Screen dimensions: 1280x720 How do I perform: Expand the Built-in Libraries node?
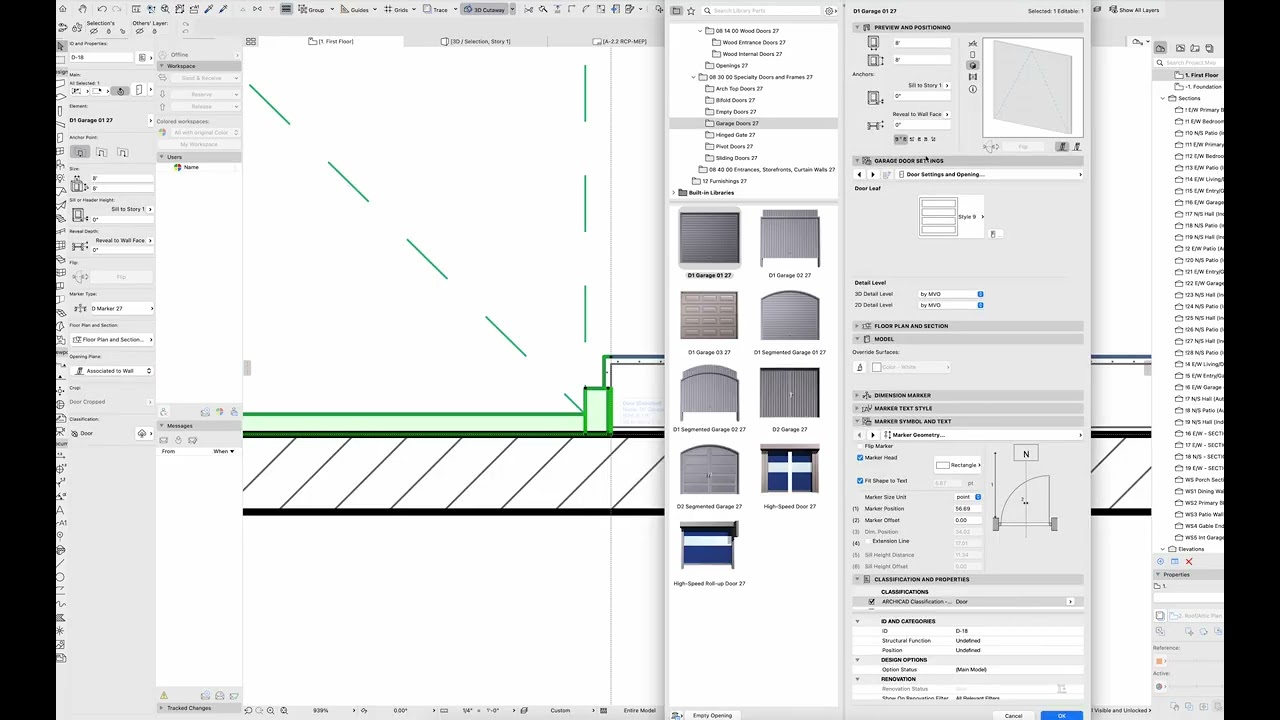tap(674, 193)
